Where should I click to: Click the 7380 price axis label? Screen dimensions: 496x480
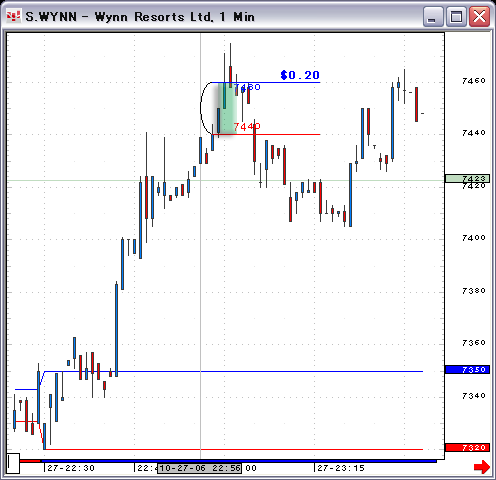click(x=474, y=291)
